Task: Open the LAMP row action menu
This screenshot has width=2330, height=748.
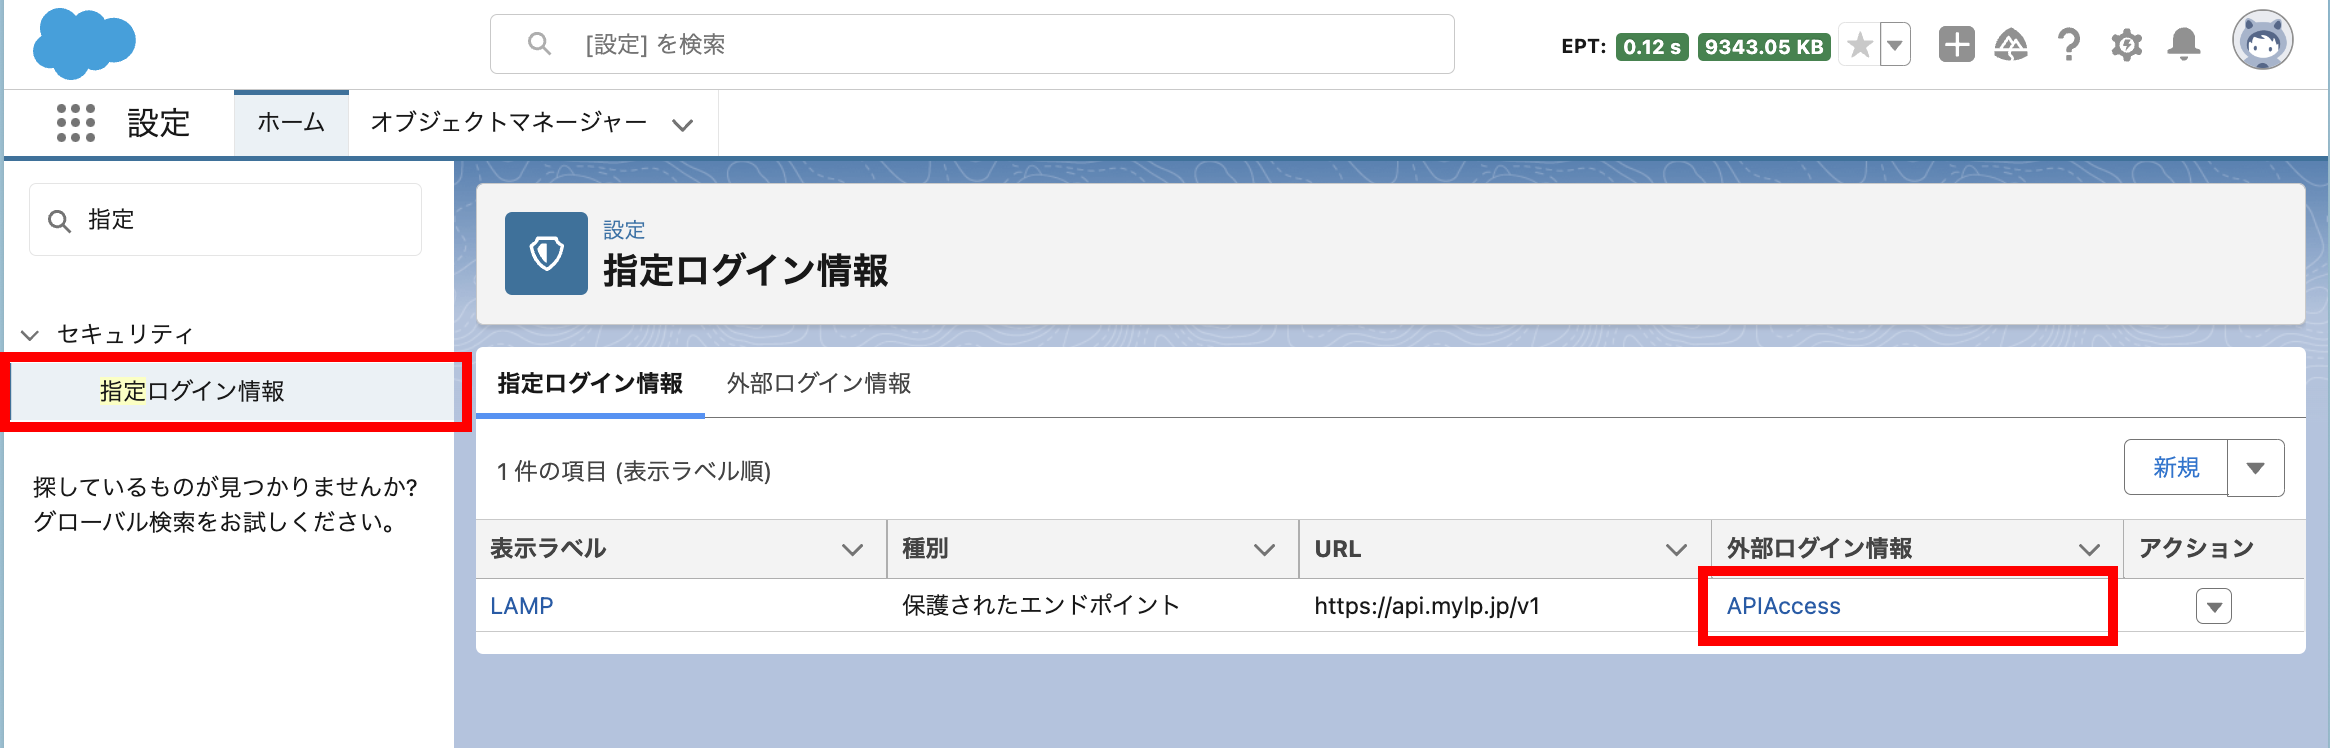Action: [x=2214, y=606]
